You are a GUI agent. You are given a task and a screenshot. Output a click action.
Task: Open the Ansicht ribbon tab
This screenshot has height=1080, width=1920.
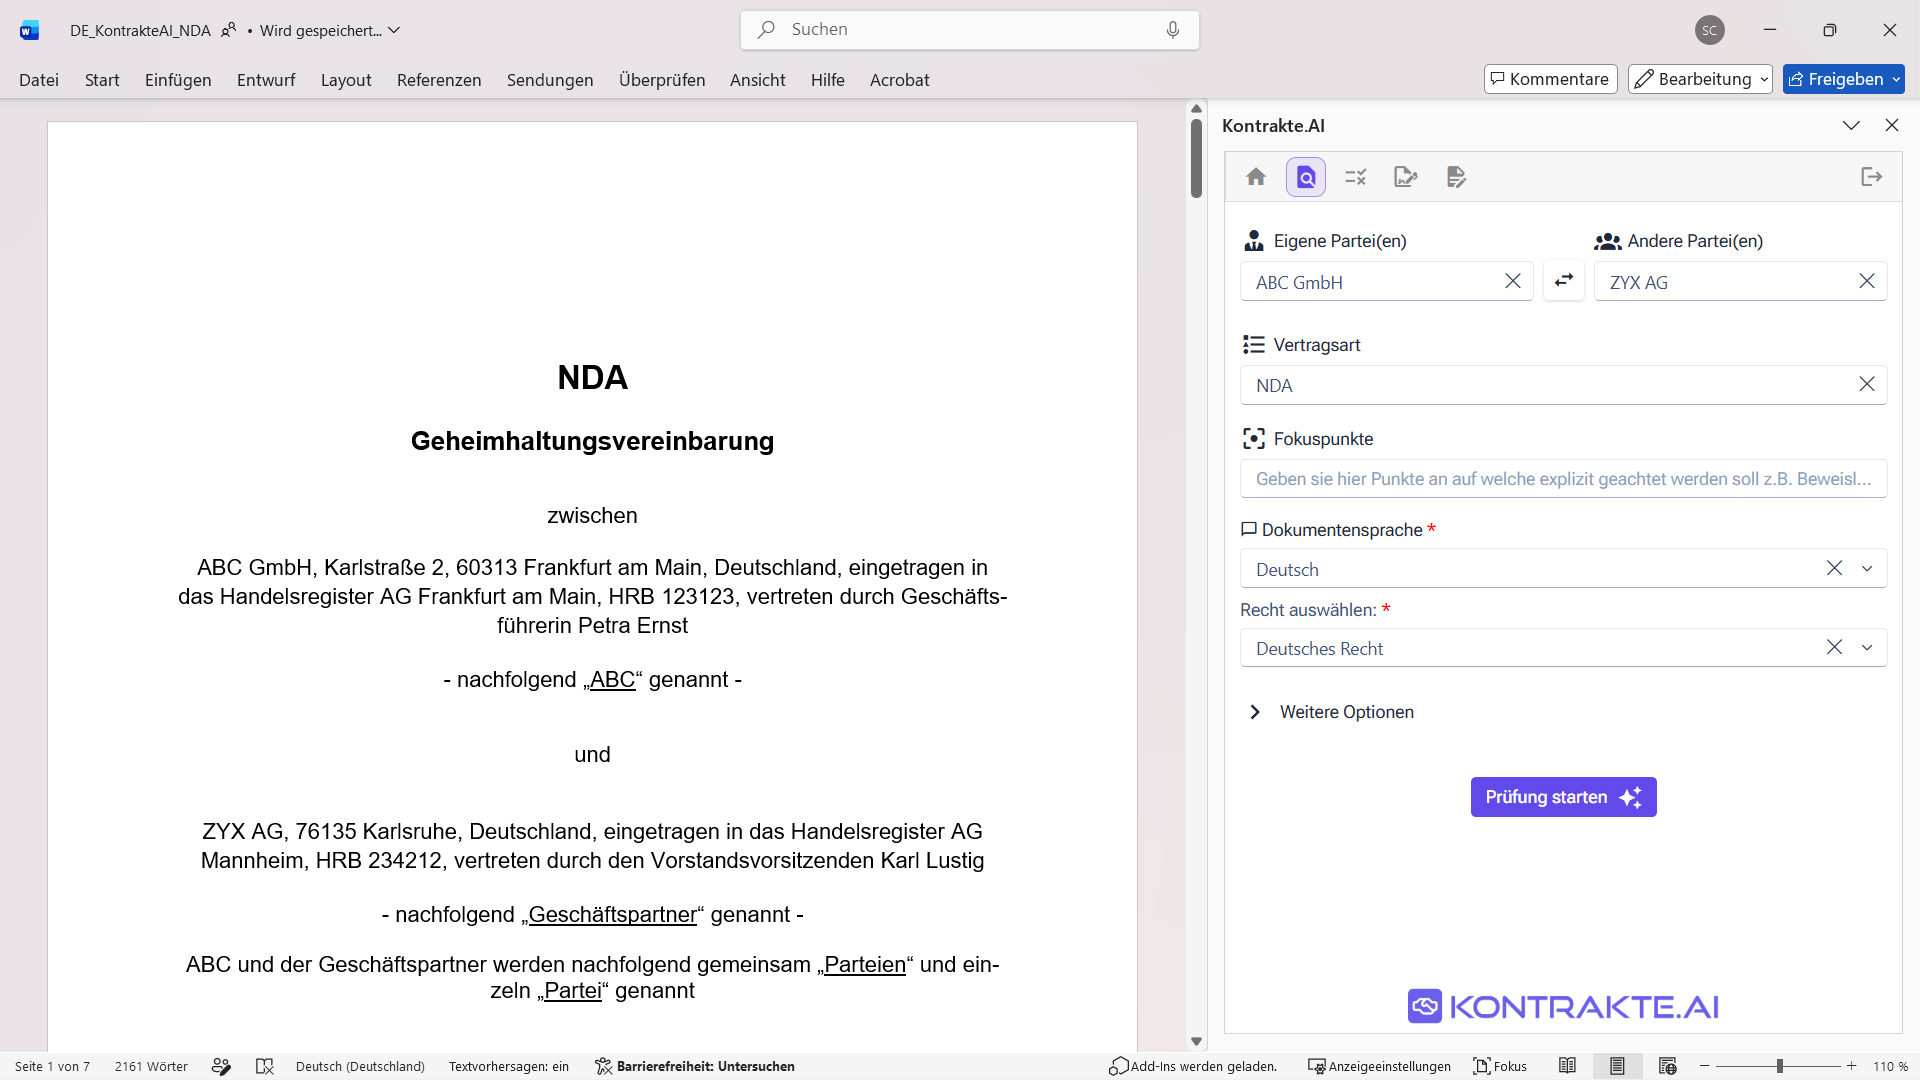click(x=758, y=80)
